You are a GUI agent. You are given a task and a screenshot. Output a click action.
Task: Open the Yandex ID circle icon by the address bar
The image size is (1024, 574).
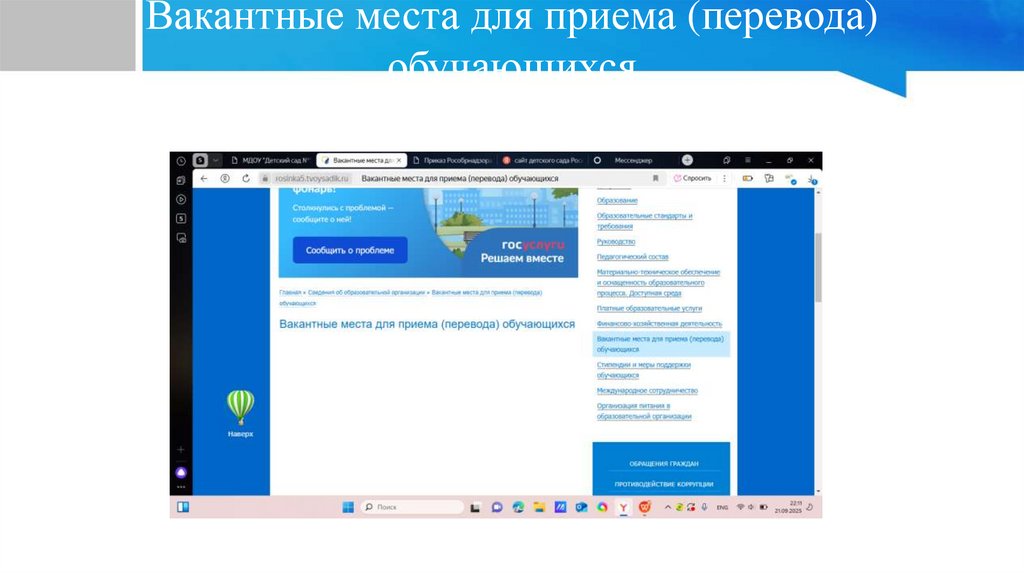click(225, 178)
